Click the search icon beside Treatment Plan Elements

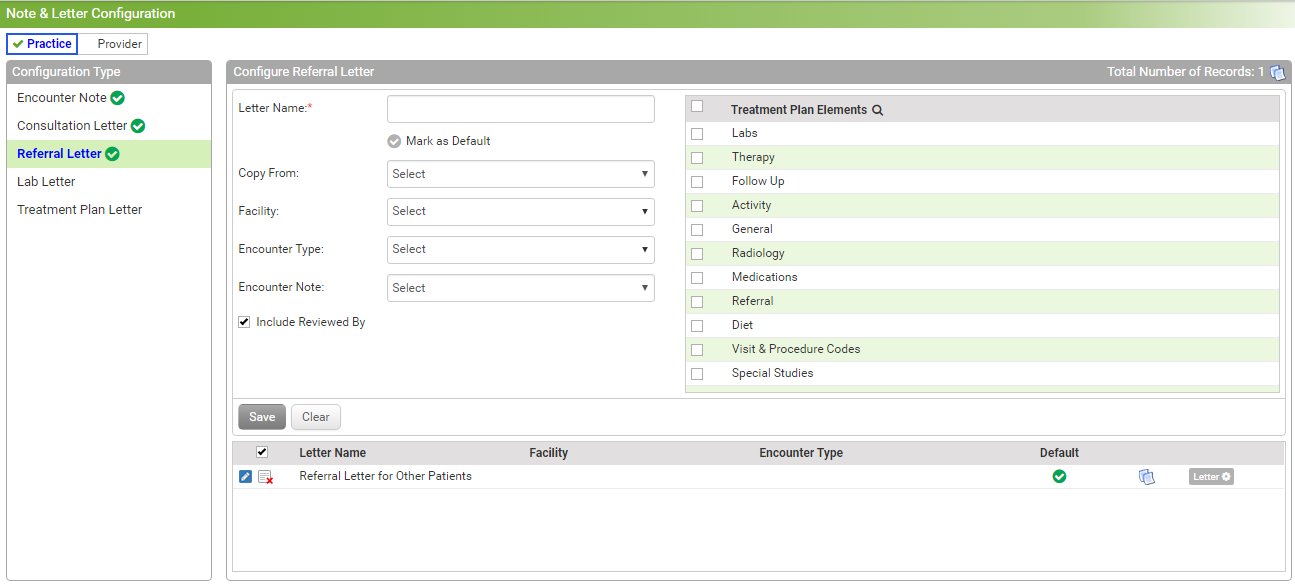[877, 110]
